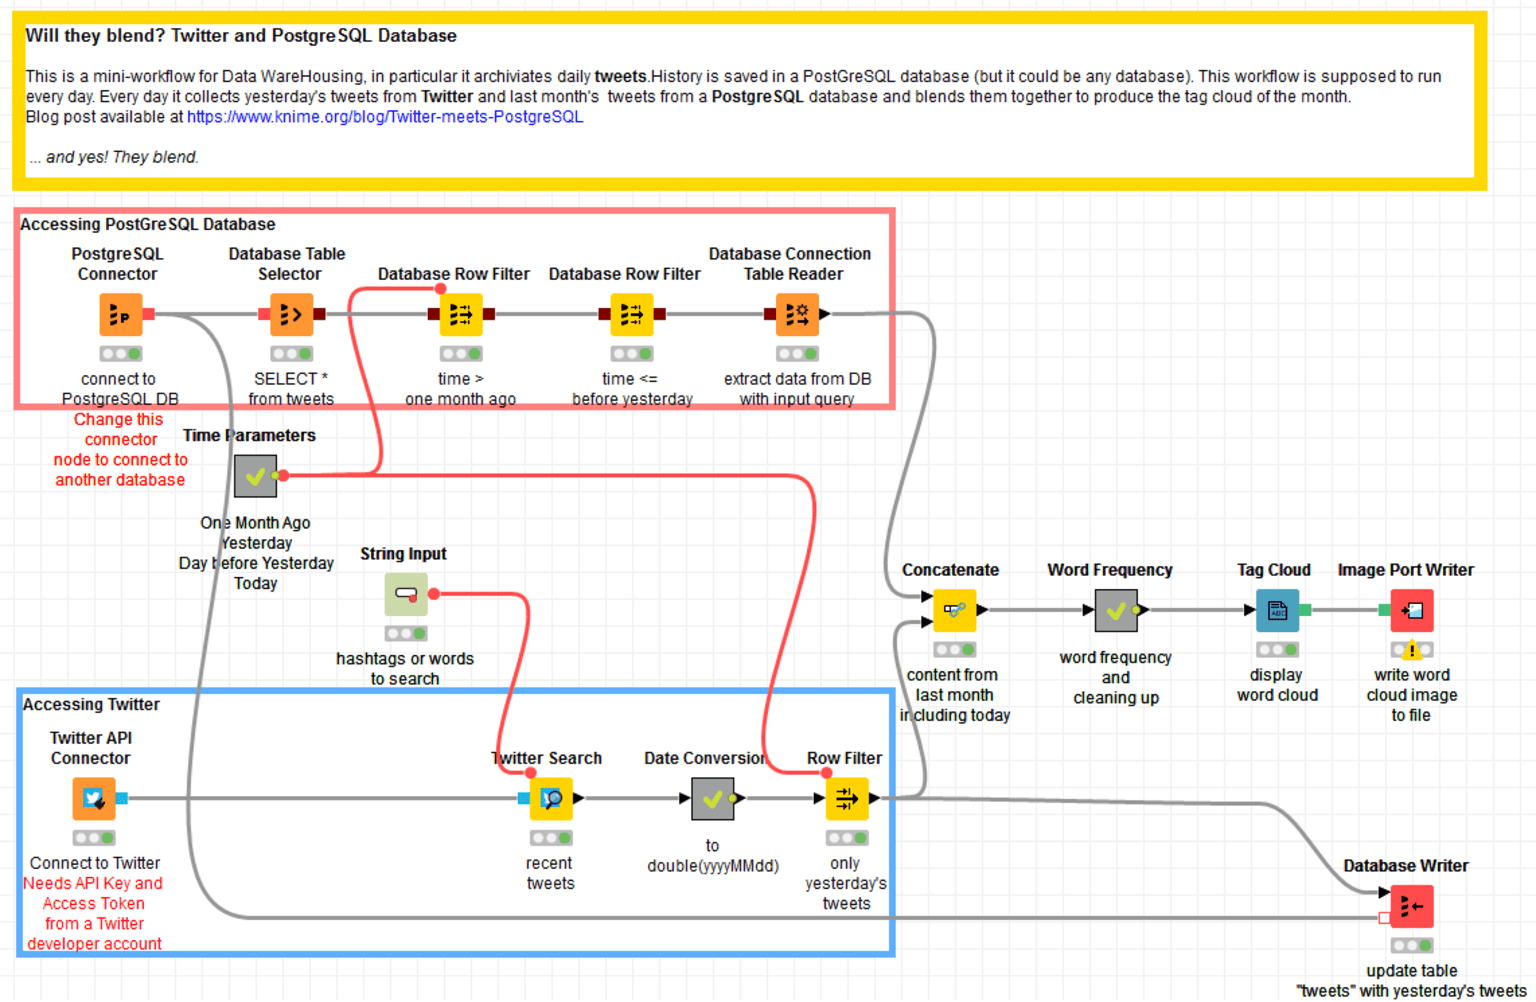Click the 'update table tweets' Database Writer label
The image size is (1536, 1002).
tap(1412, 981)
